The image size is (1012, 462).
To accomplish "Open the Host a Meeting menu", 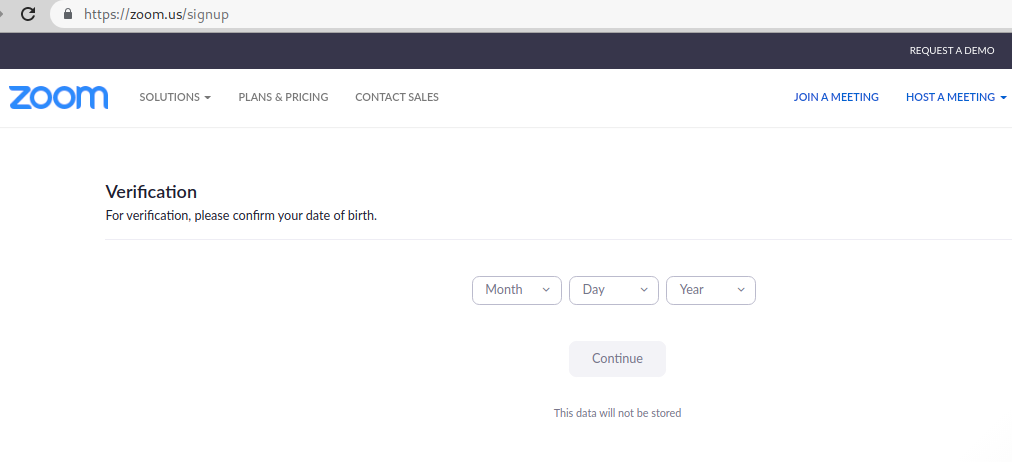I will pos(956,97).
